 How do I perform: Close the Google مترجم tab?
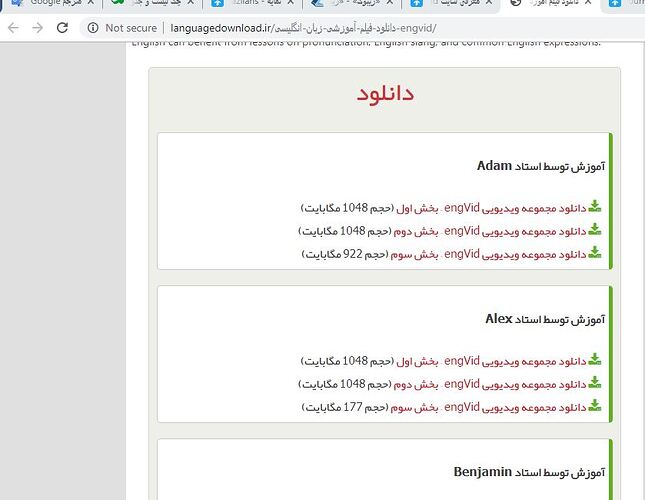pos(91,3)
